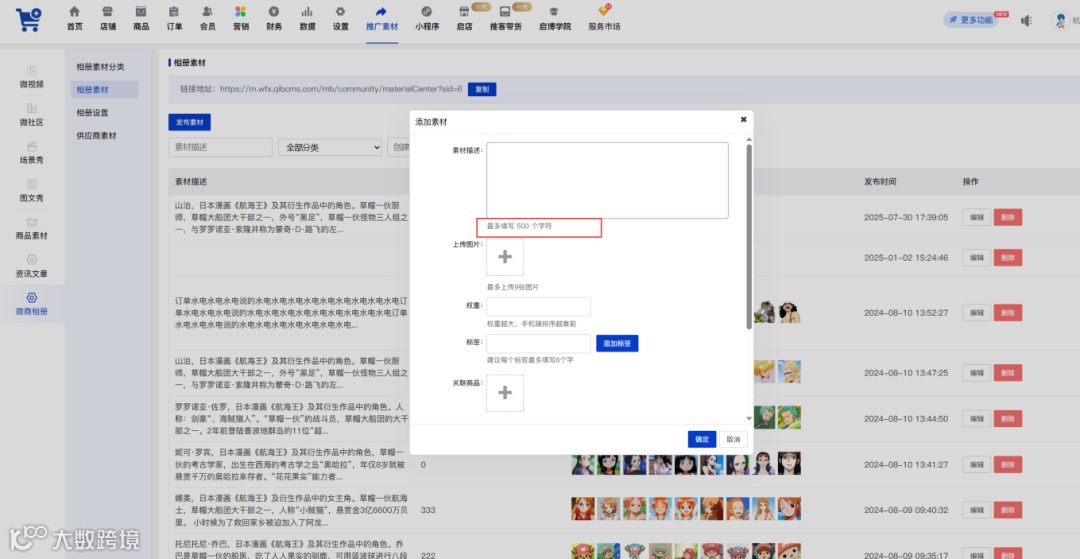Copy the link address with 复制
The image size is (1080, 559).
point(482,89)
